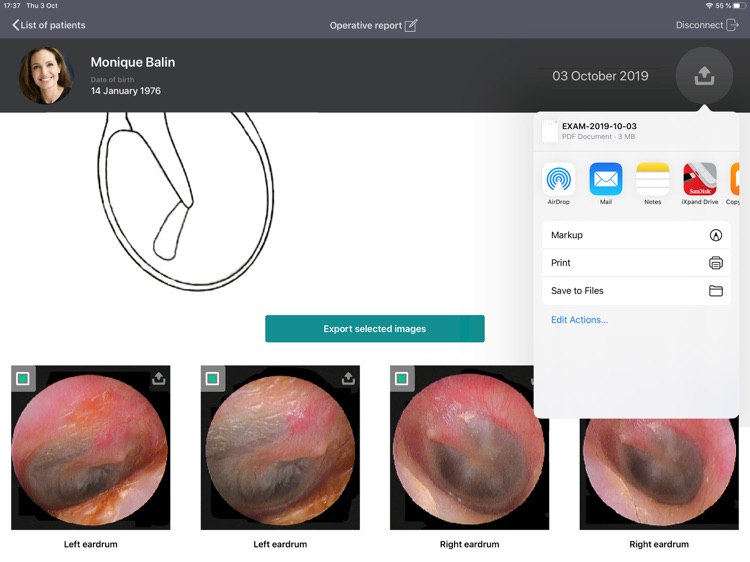Screen dimensions: 750x562
Task: Select Save to Files action
Action: (x=636, y=290)
